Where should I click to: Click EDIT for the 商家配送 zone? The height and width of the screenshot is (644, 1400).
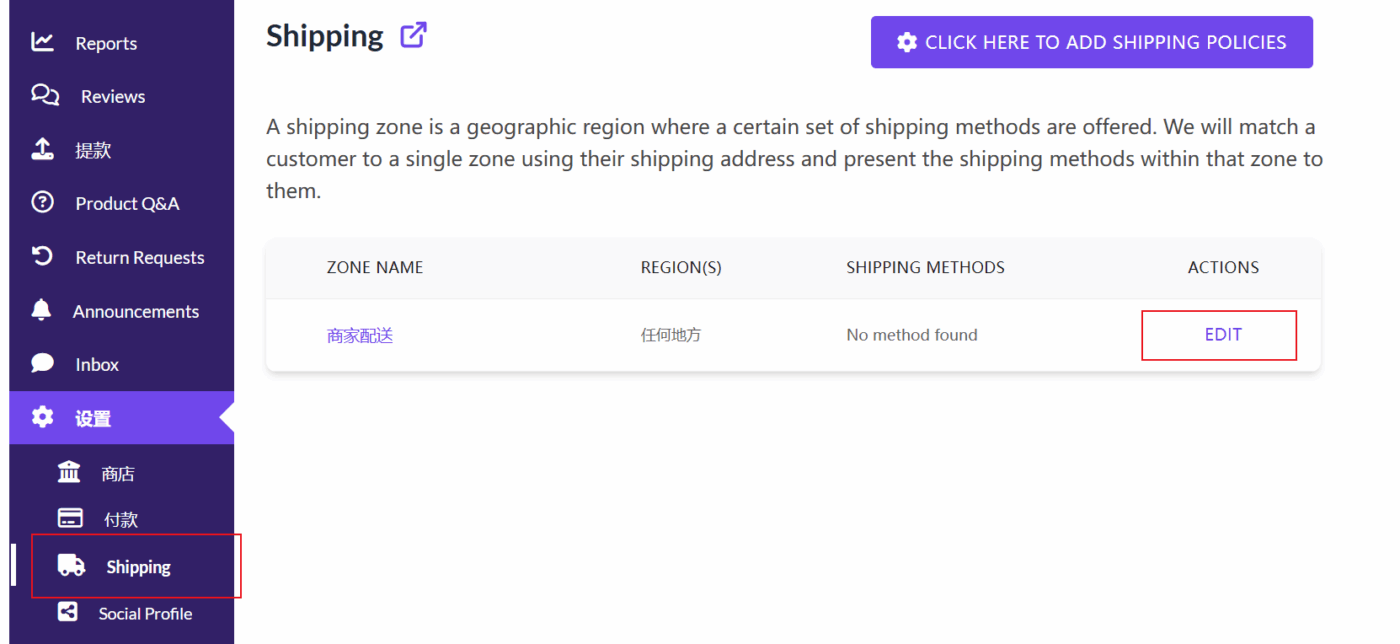pos(1222,335)
